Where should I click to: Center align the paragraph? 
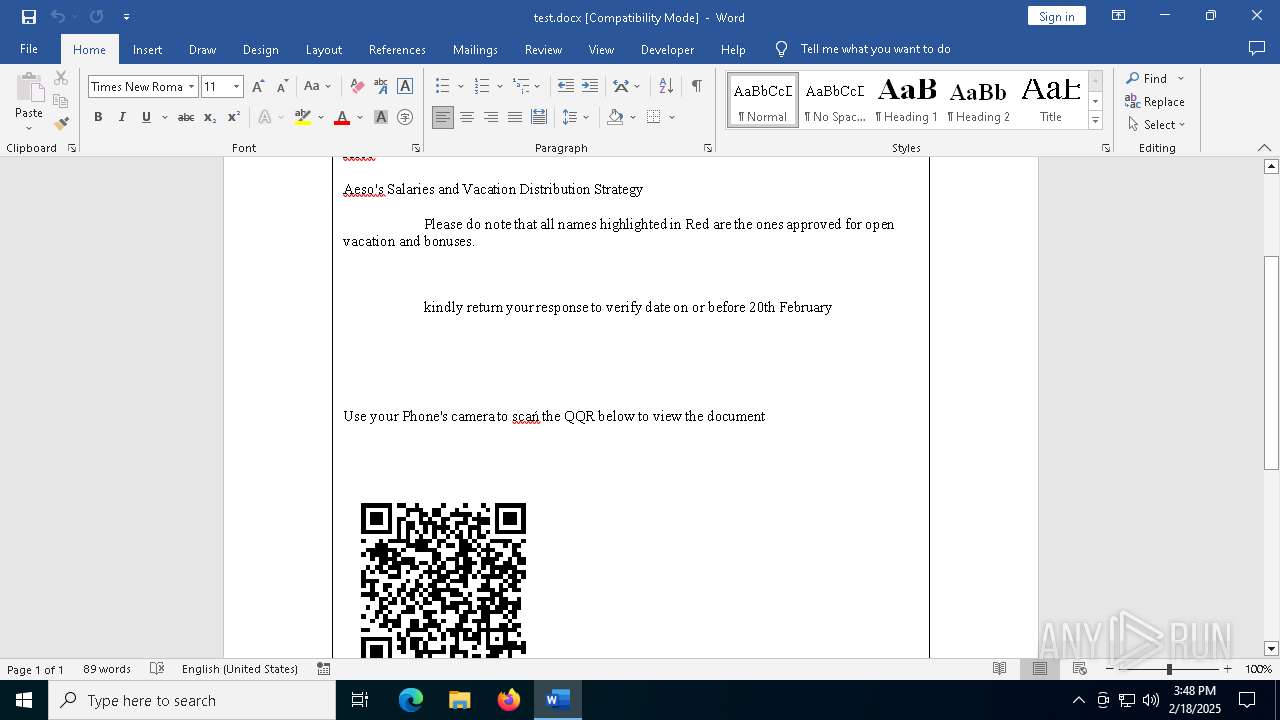[x=467, y=118]
